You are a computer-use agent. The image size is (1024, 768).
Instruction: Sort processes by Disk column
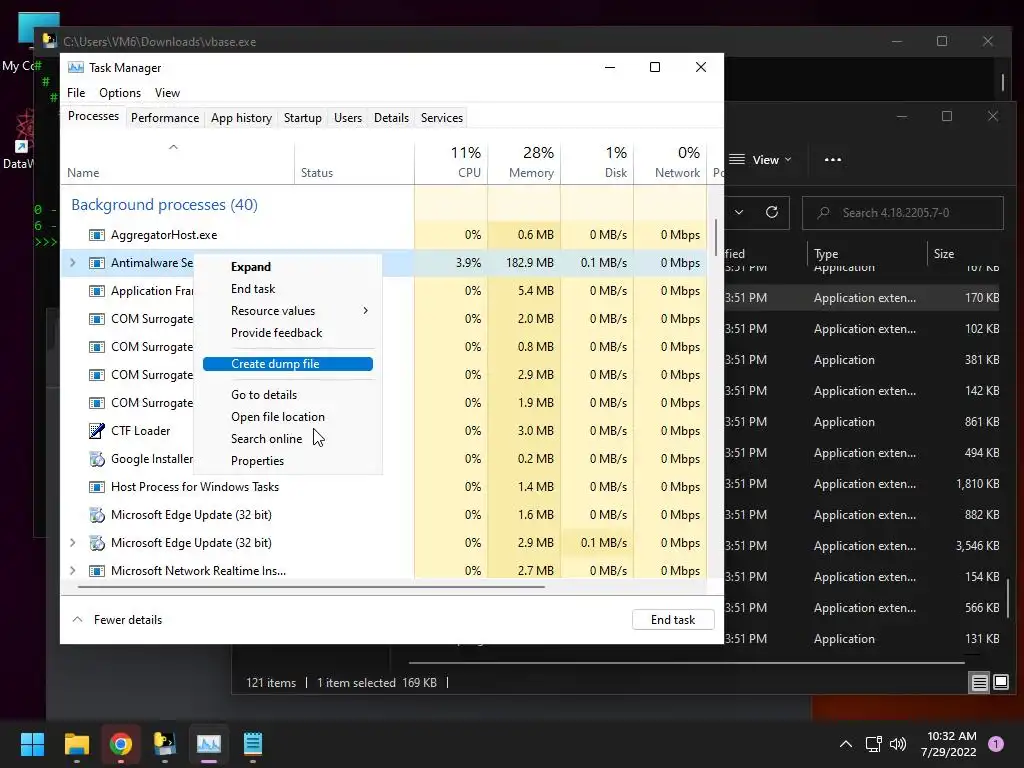[x=598, y=162]
